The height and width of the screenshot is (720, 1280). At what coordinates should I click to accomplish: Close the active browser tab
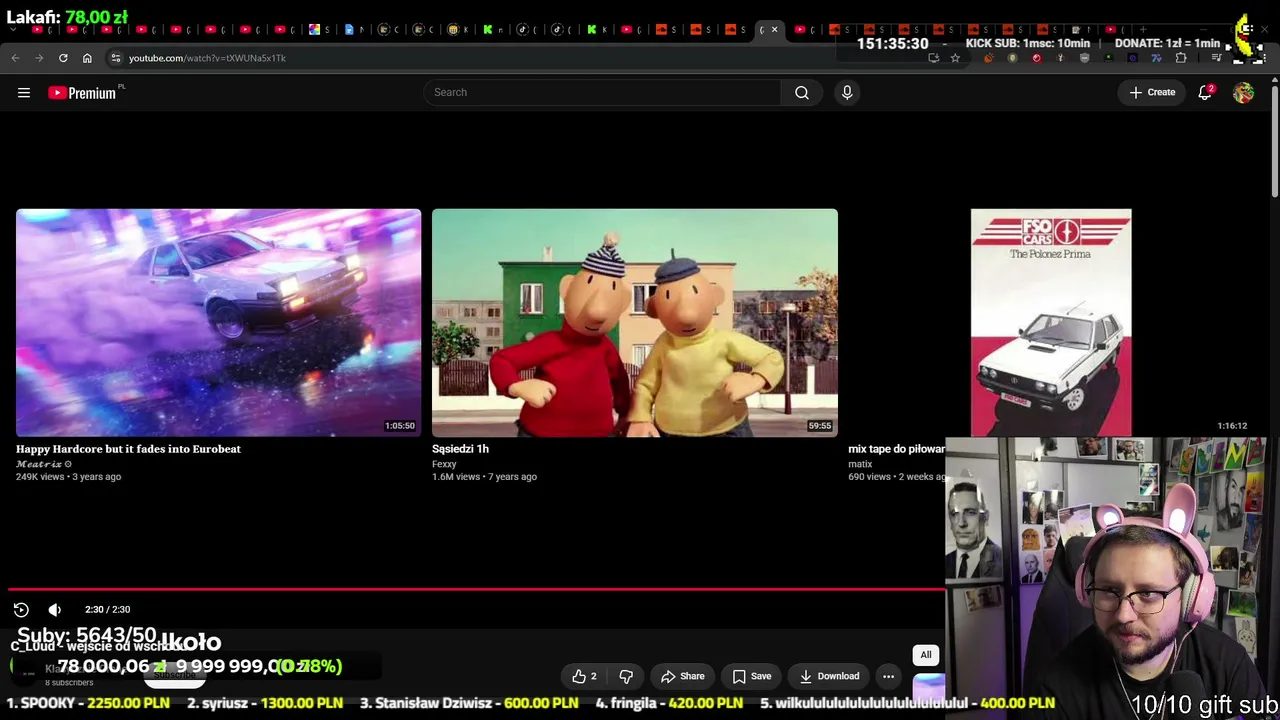pyautogui.click(x=774, y=29)
